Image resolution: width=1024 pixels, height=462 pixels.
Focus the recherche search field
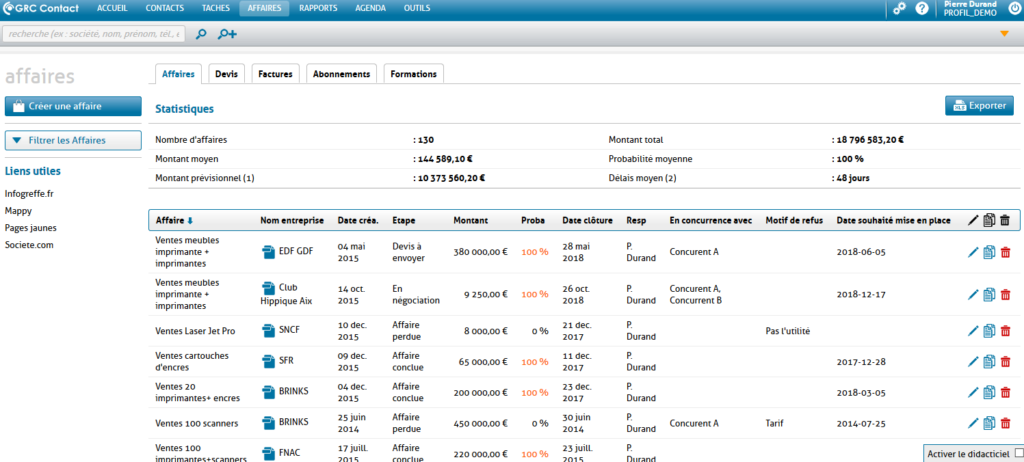(95, 34)
